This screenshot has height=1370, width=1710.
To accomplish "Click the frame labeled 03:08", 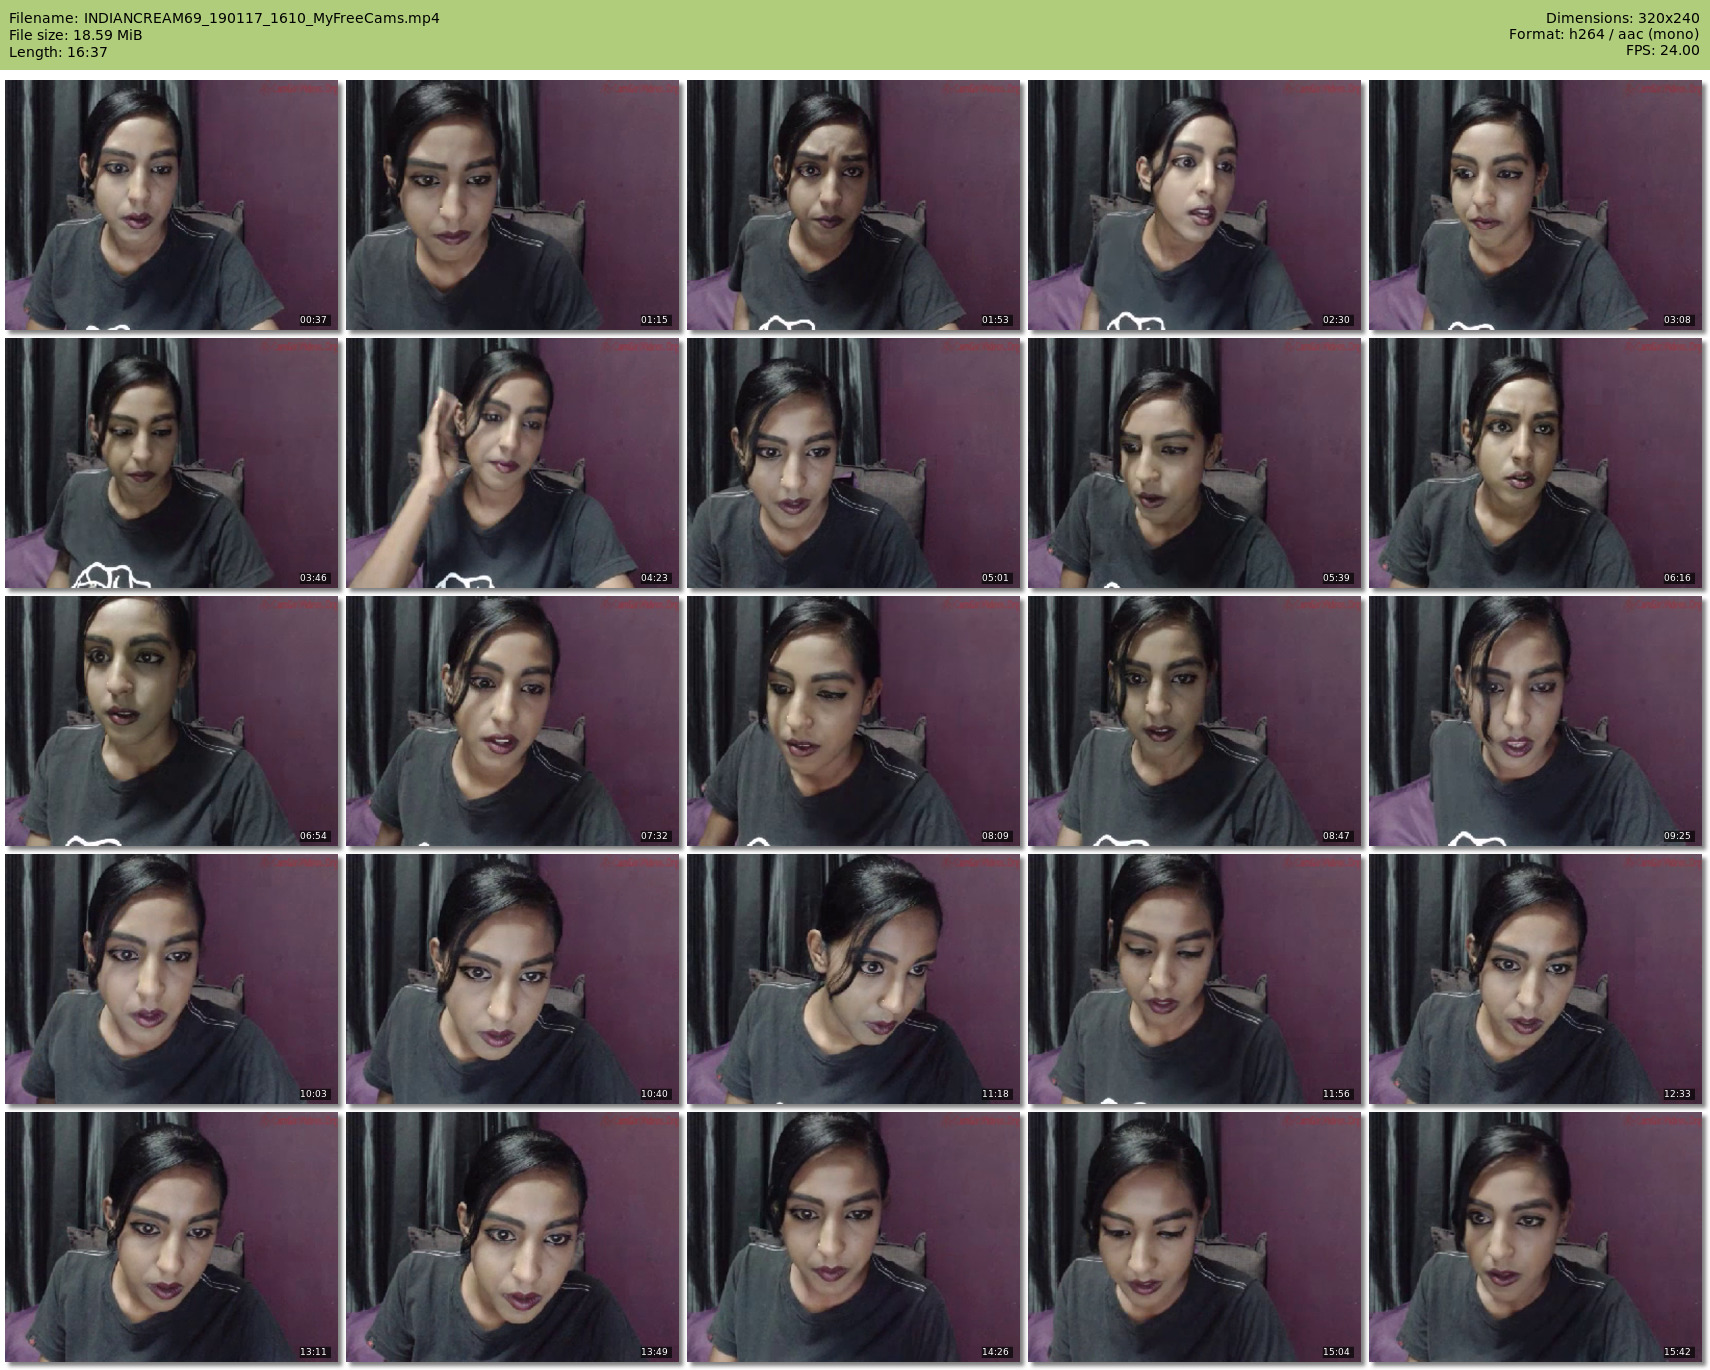I will pos(1535,205).
